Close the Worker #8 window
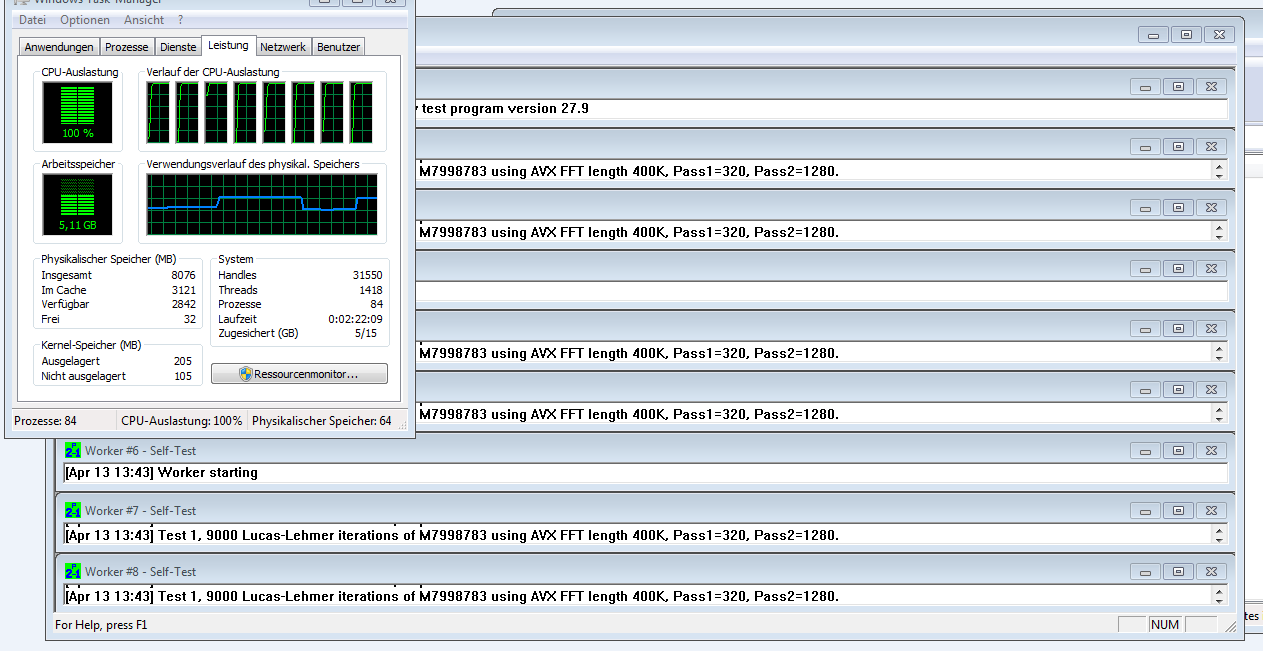The height and width of the screenshot is (651, 1263). [x=1210, y=572]
